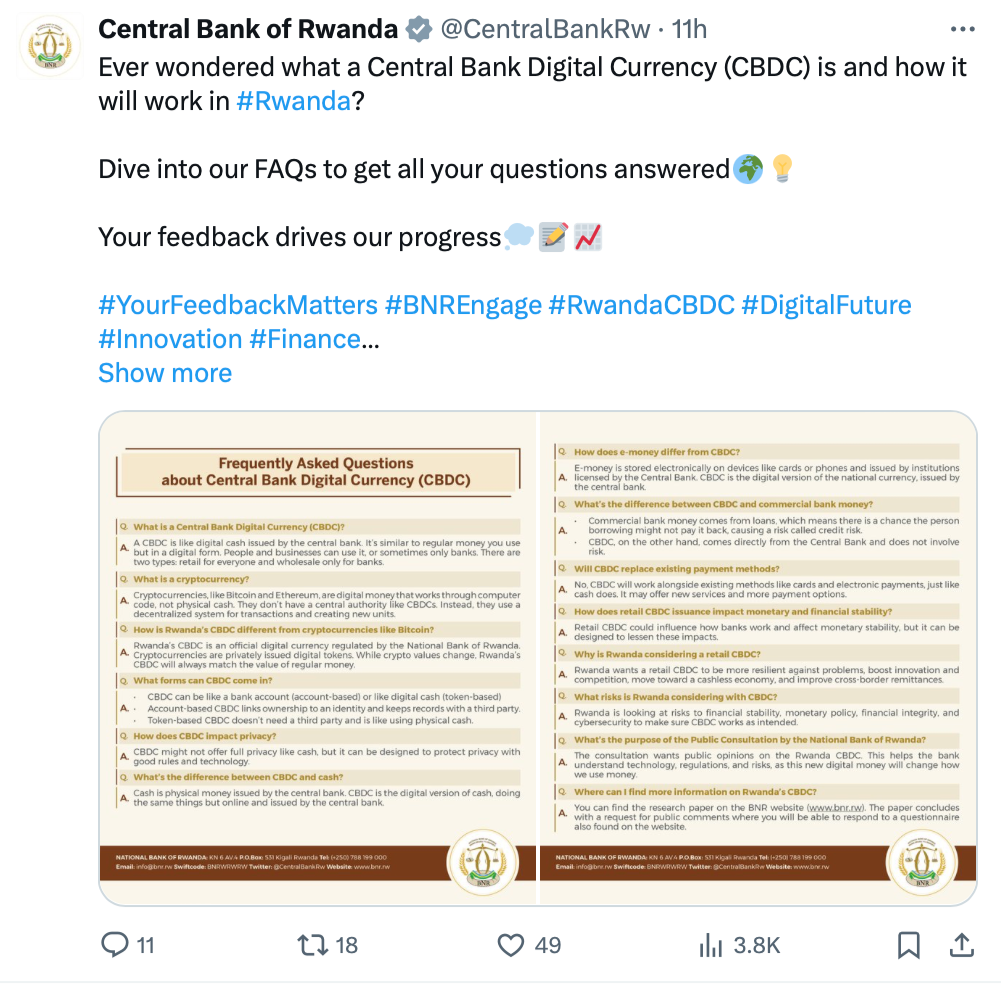1001x987 pixels.
Task: Open the #RwandaCBDC hashtag
Action: tap(642, 305)
